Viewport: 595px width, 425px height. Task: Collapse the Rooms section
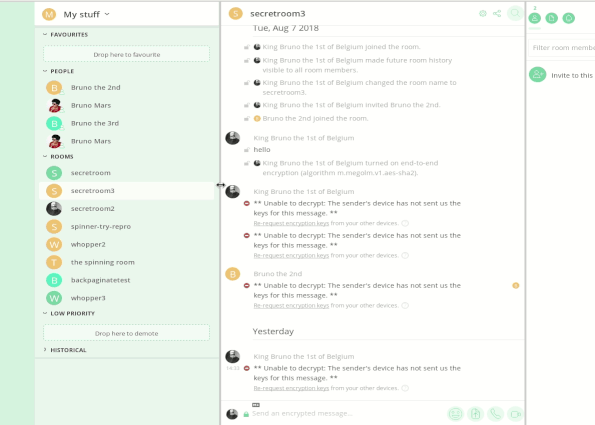pyautogui.click(x=58, y=156)
